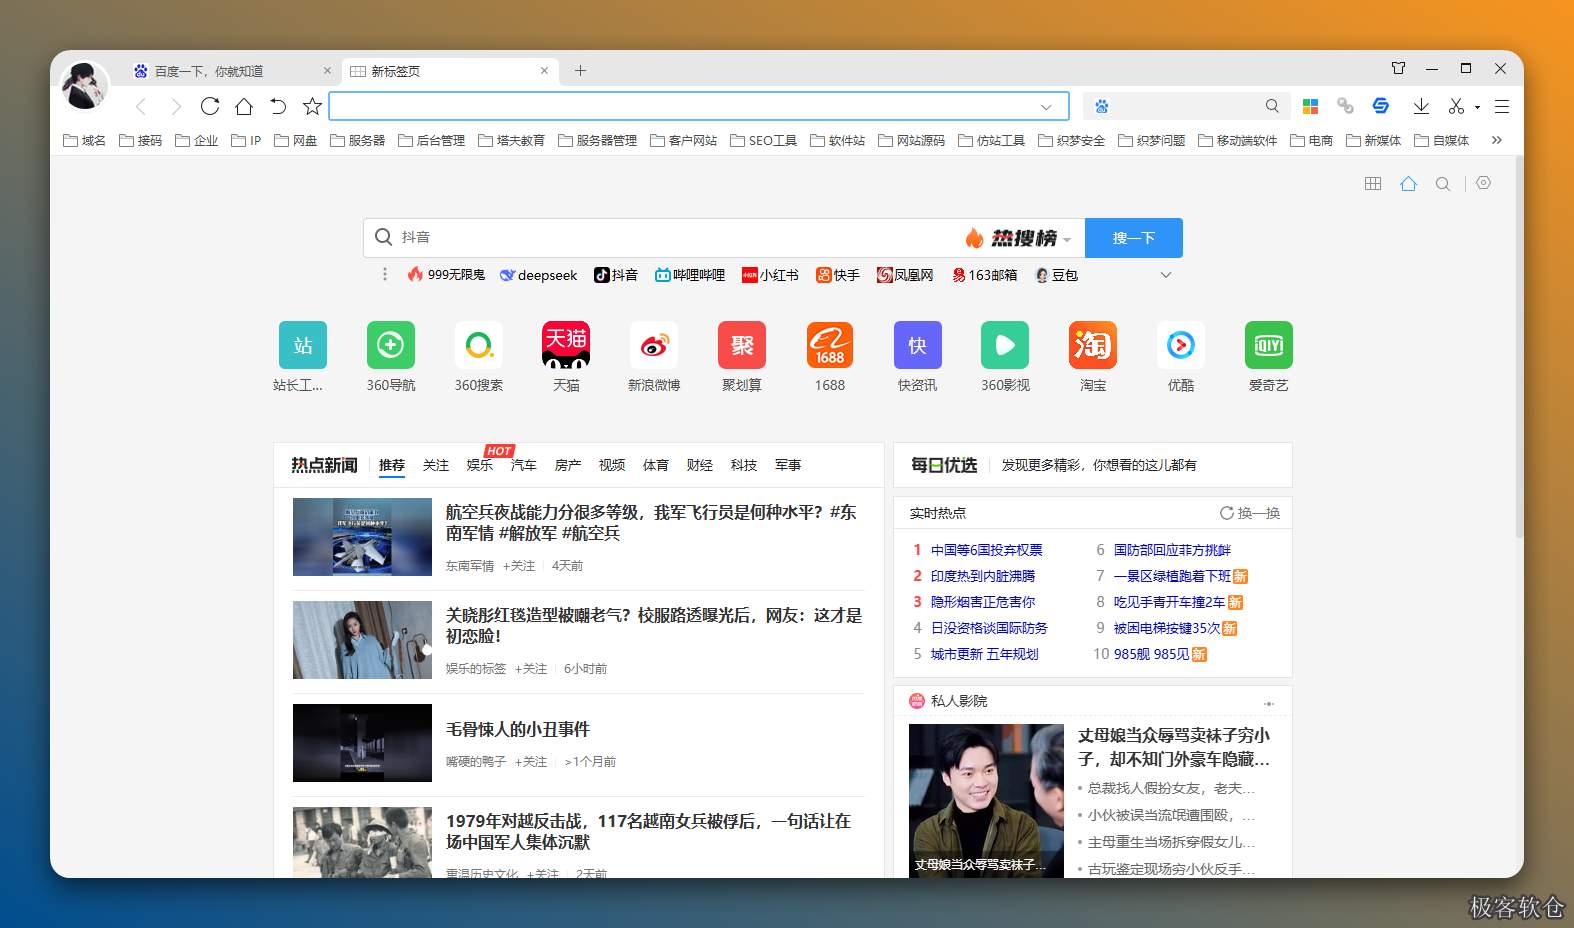Open hot topic 中国等6国投弃权票
1574x928 pixels.
[987, 550]
